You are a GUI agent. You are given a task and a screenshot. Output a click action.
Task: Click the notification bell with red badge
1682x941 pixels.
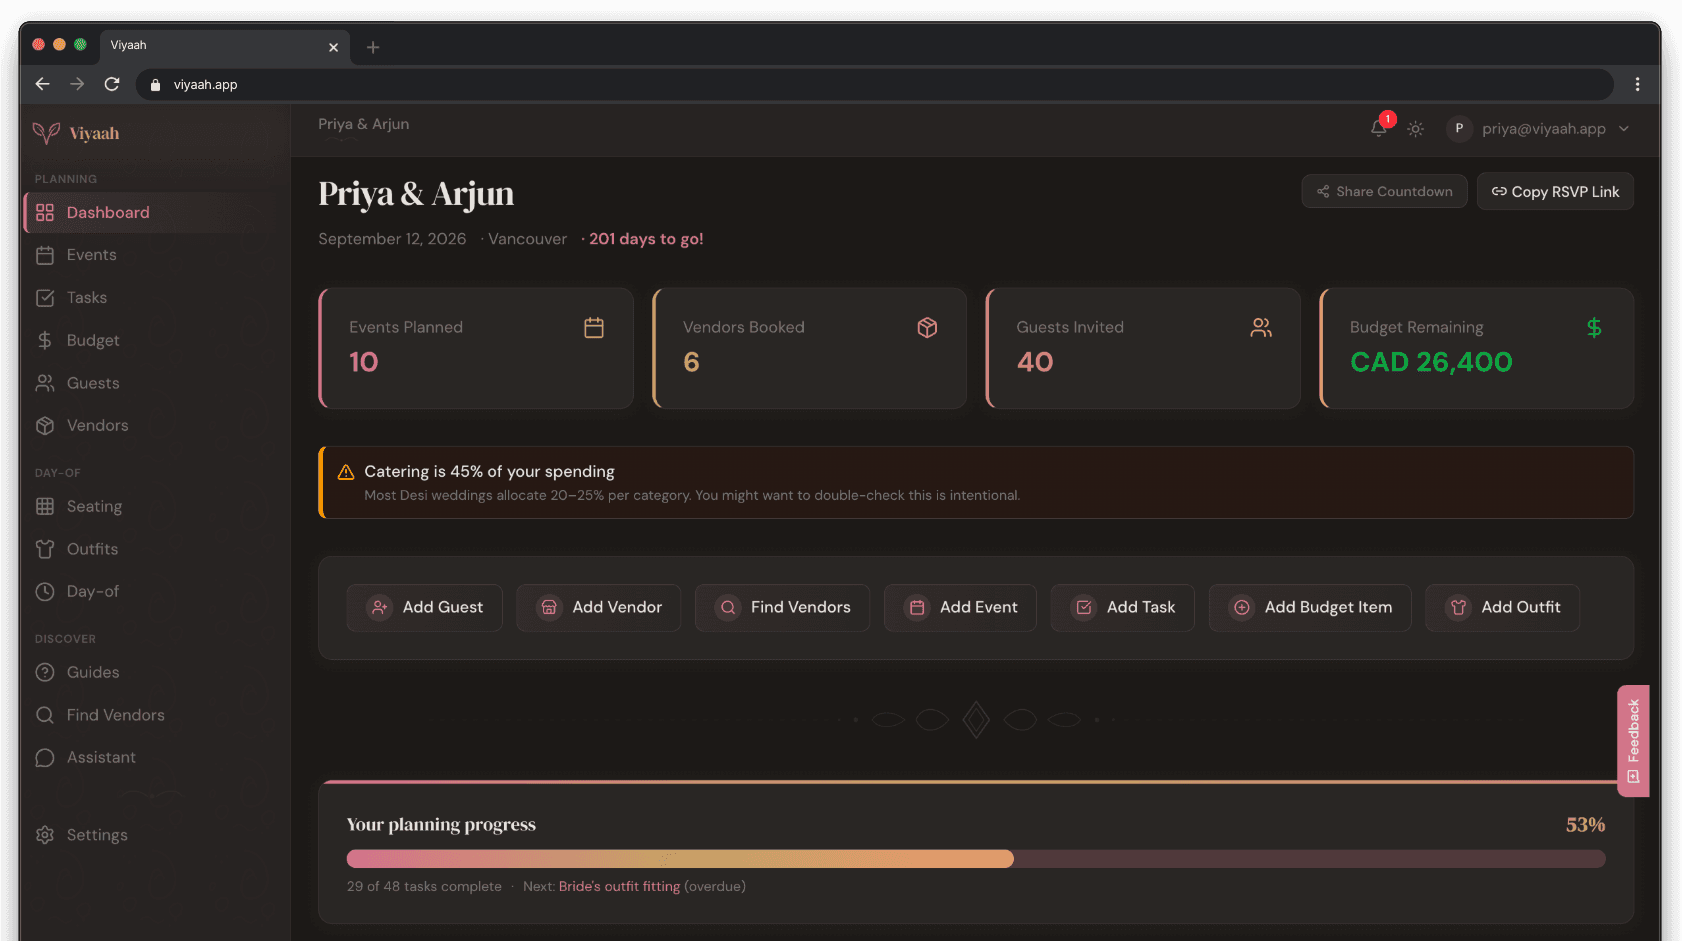click(1378, 129)
